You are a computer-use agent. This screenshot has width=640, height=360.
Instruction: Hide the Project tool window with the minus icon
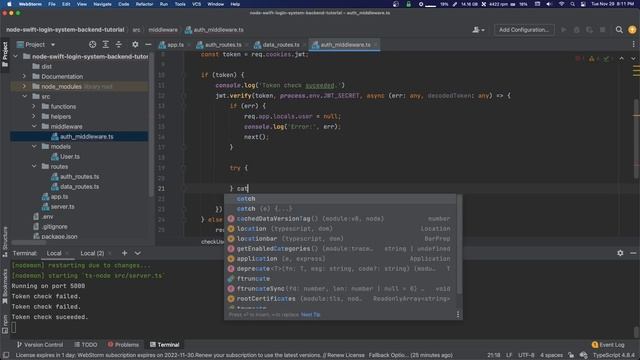pos(148,44)
